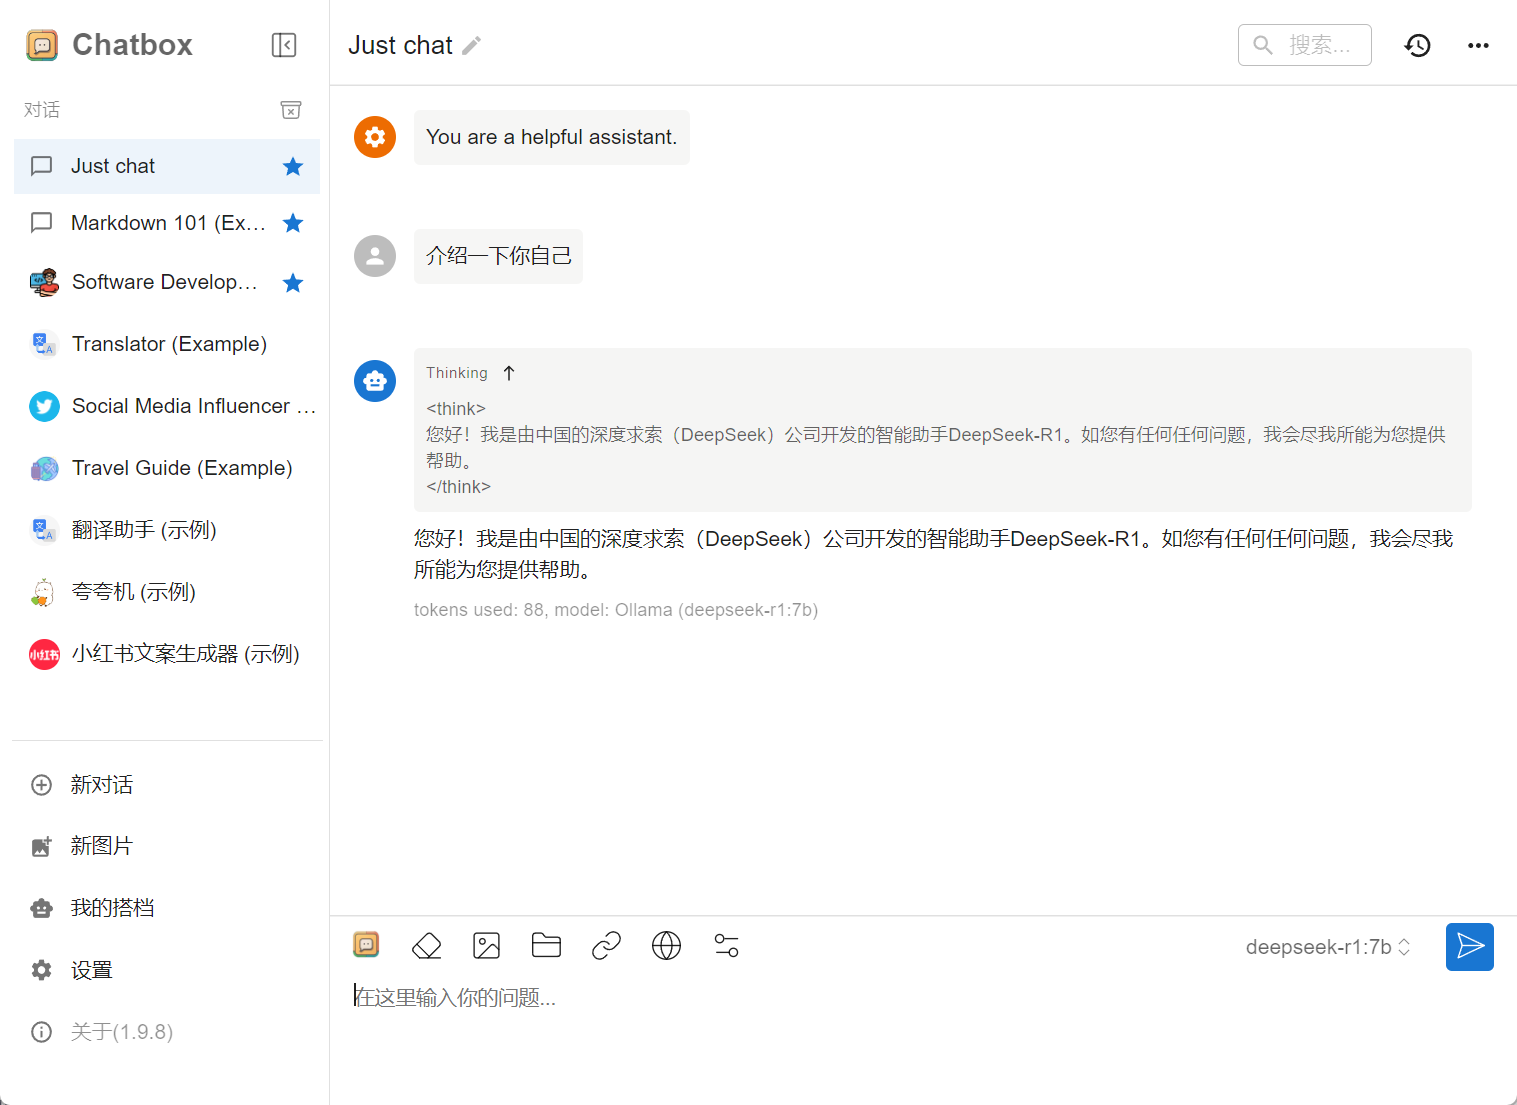
Task: Attach a file with the folder icon
Action: click(546, 946)
